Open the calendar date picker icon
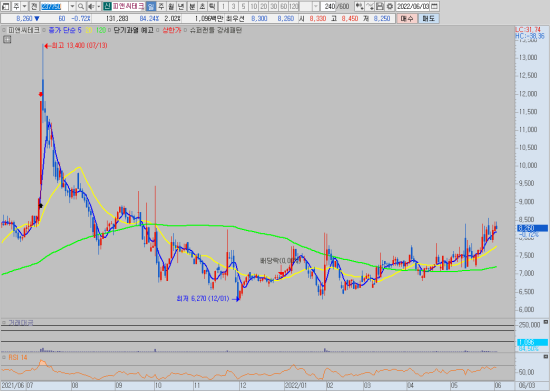 (434, 6)
